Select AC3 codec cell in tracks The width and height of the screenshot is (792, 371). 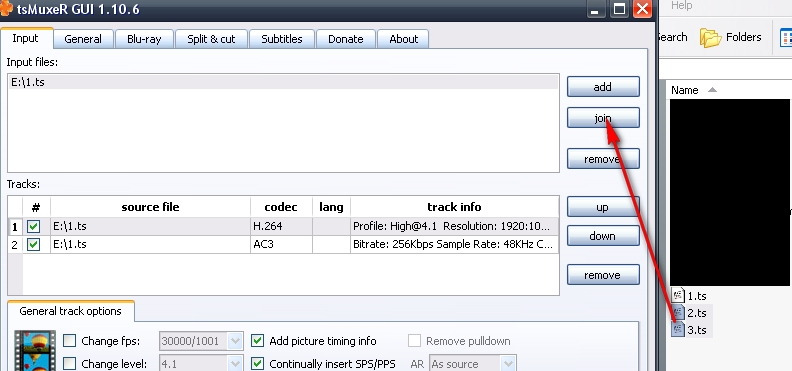(281, 244)
